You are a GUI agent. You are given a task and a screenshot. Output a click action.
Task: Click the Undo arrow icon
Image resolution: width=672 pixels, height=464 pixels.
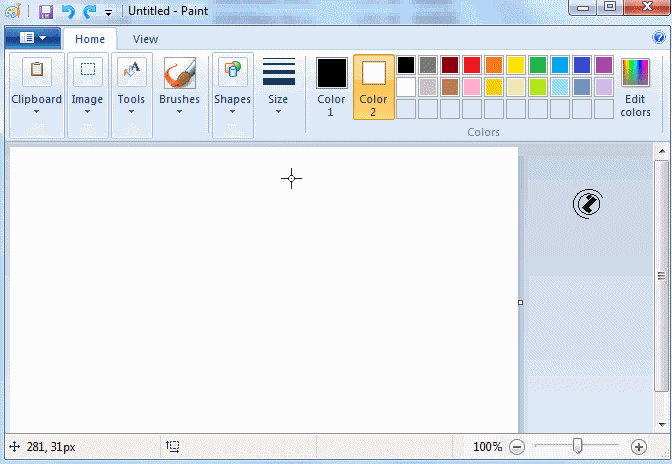coord(68,12)
